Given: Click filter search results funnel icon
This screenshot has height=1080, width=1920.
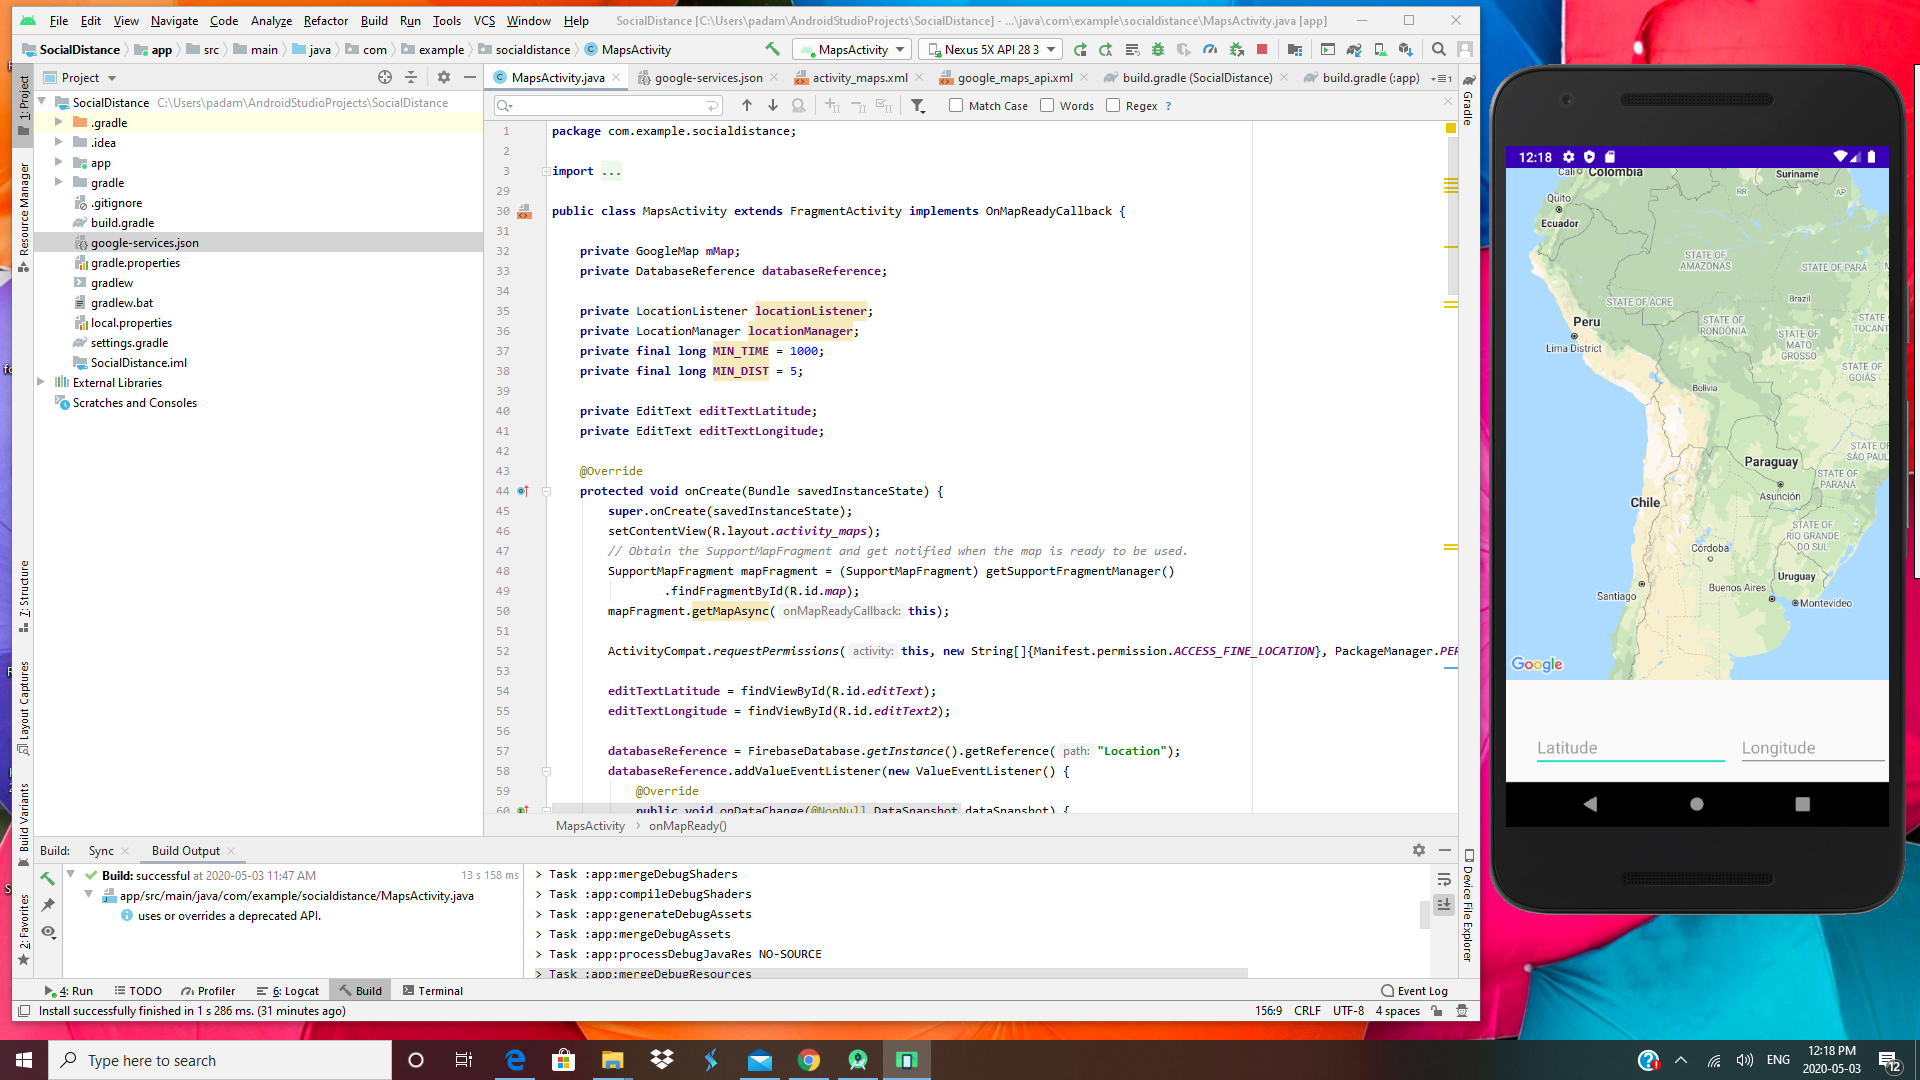Looking at the screenshot, I should (x=917, y=106).
